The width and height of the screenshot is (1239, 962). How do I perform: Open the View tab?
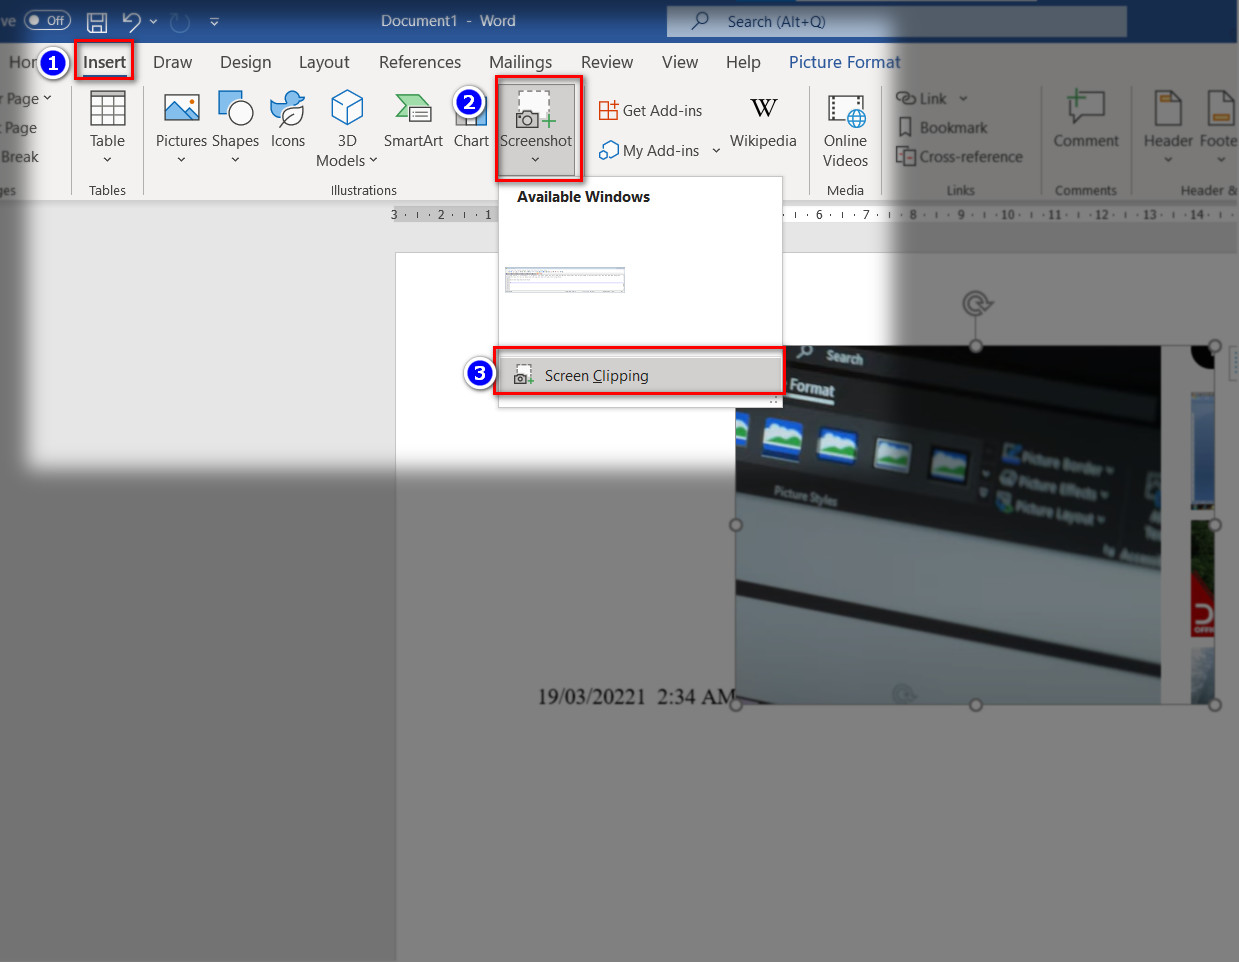(x=680, y=62)
